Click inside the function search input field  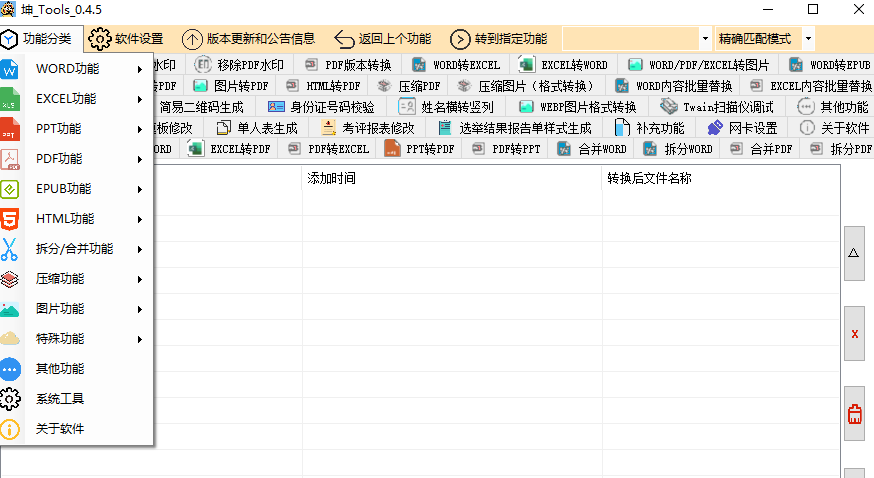631,39
